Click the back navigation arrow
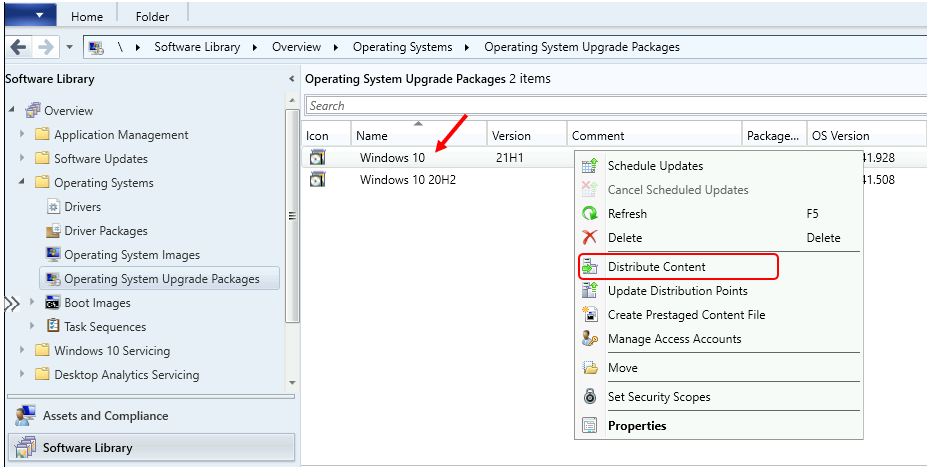The height and width of the screenshot is (474, 935). tap(19, 47)
